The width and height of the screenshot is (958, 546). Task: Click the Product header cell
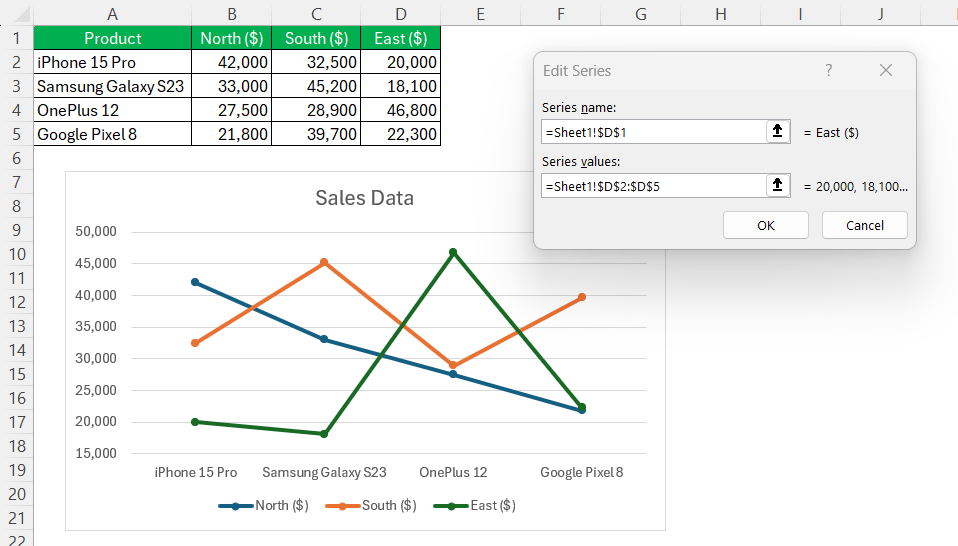[112, 38]
